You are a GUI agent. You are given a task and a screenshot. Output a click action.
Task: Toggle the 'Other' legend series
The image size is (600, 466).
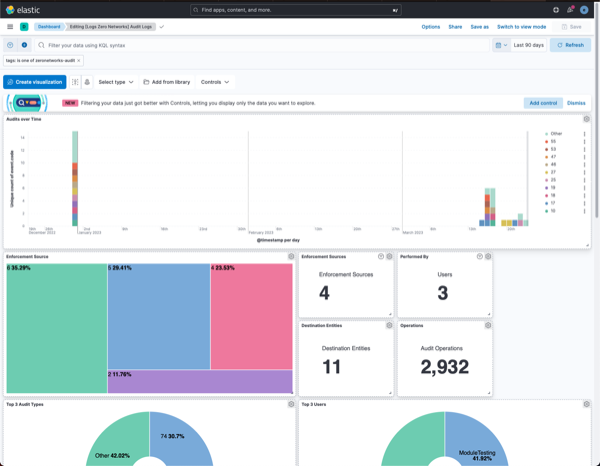pyautogui.click(x=554, y=133)
